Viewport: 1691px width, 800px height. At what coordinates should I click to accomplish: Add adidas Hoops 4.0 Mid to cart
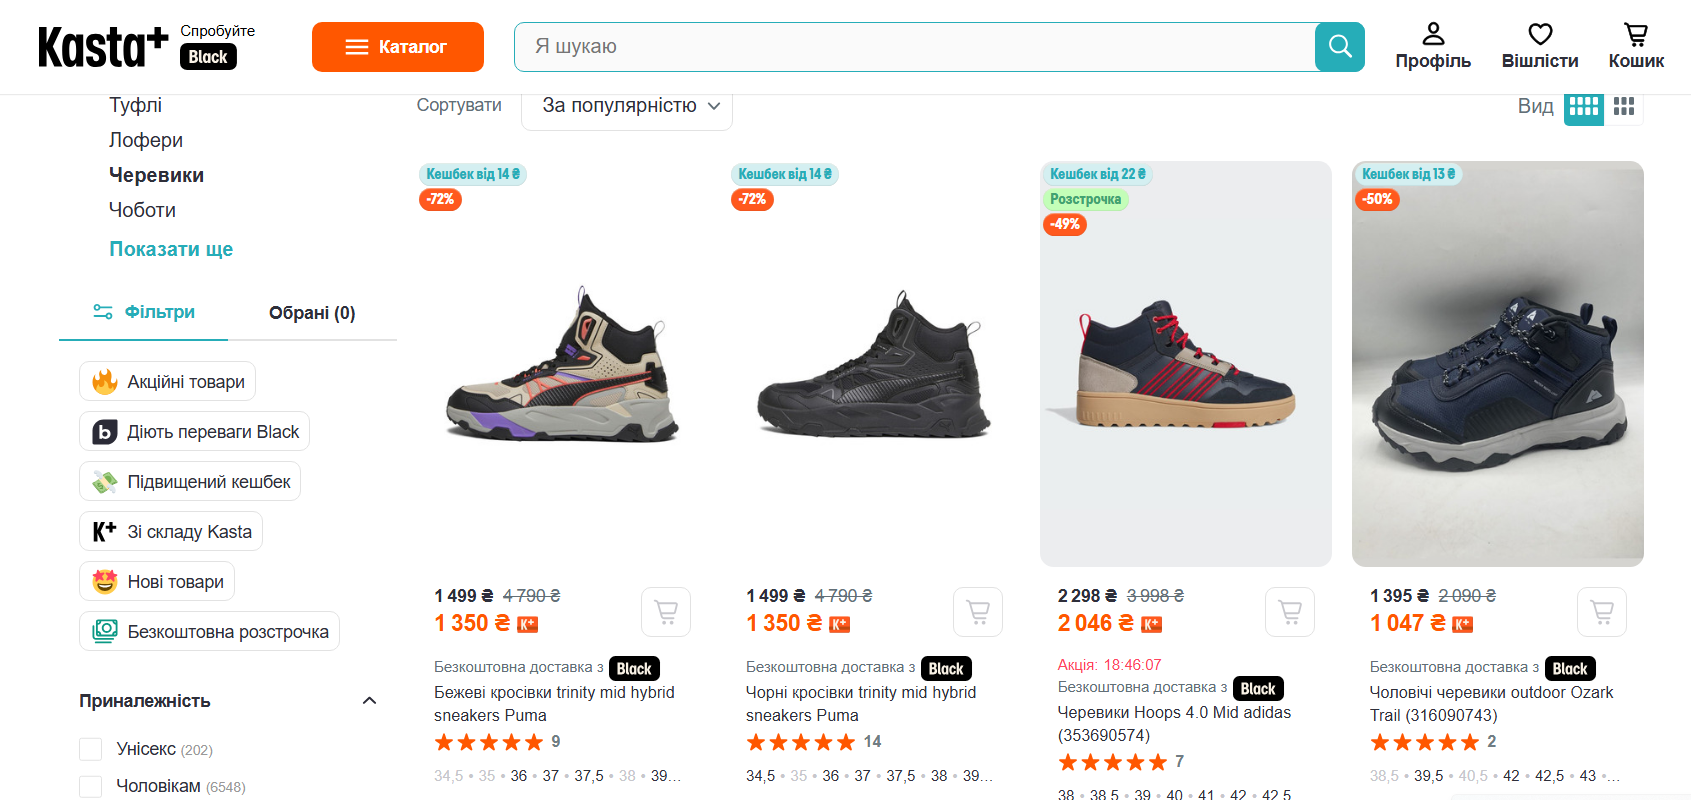1290,611
